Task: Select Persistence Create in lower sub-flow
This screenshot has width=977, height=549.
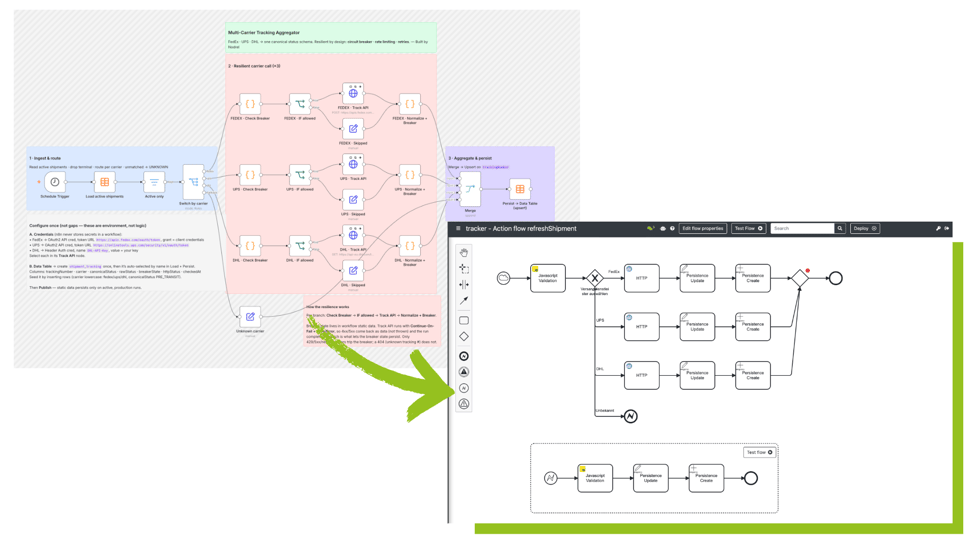Action: point(706,478)
